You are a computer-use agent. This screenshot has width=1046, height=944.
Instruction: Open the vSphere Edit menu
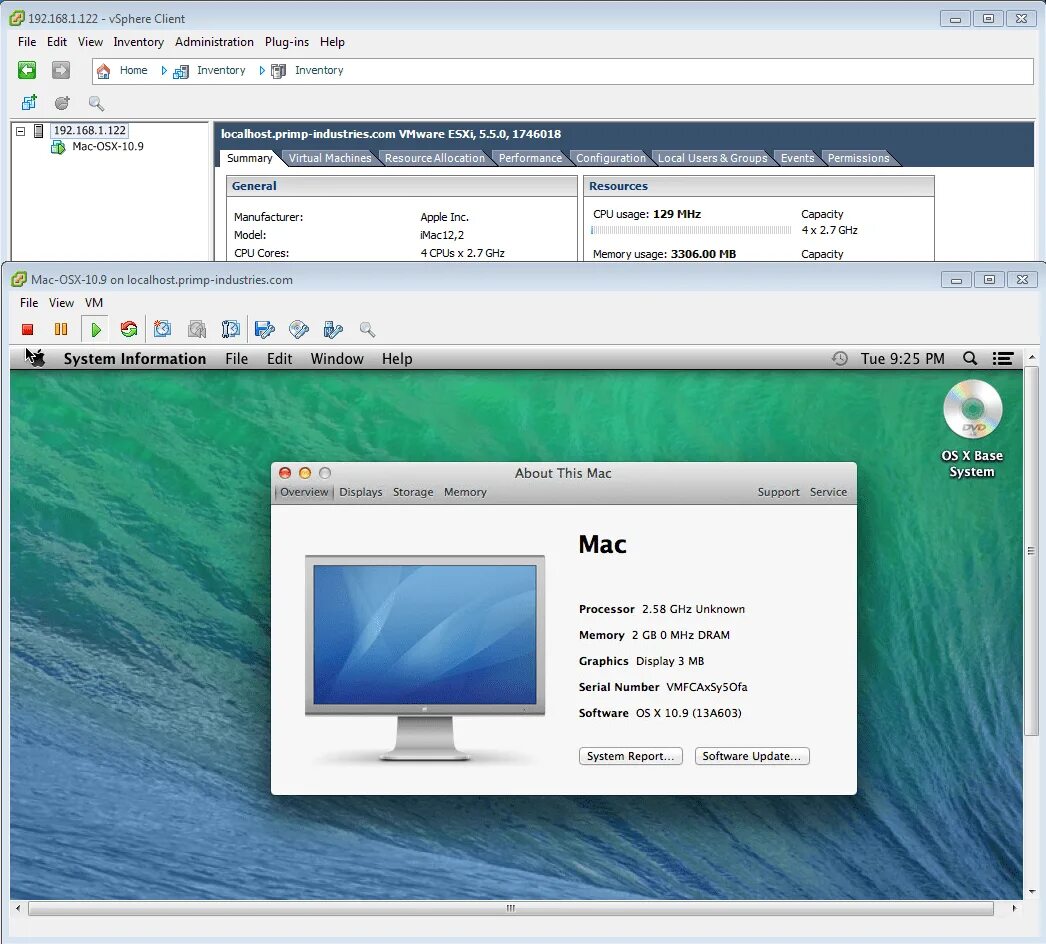pos(57,41)
